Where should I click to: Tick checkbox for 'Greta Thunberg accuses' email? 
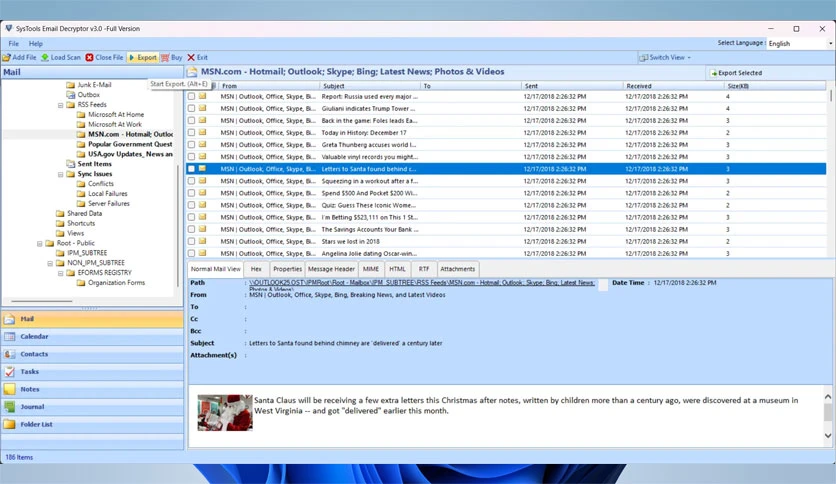point(191,144)
